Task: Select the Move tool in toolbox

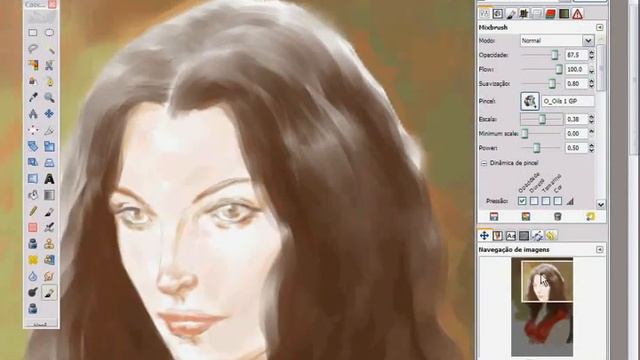Action: click(49, 114)
